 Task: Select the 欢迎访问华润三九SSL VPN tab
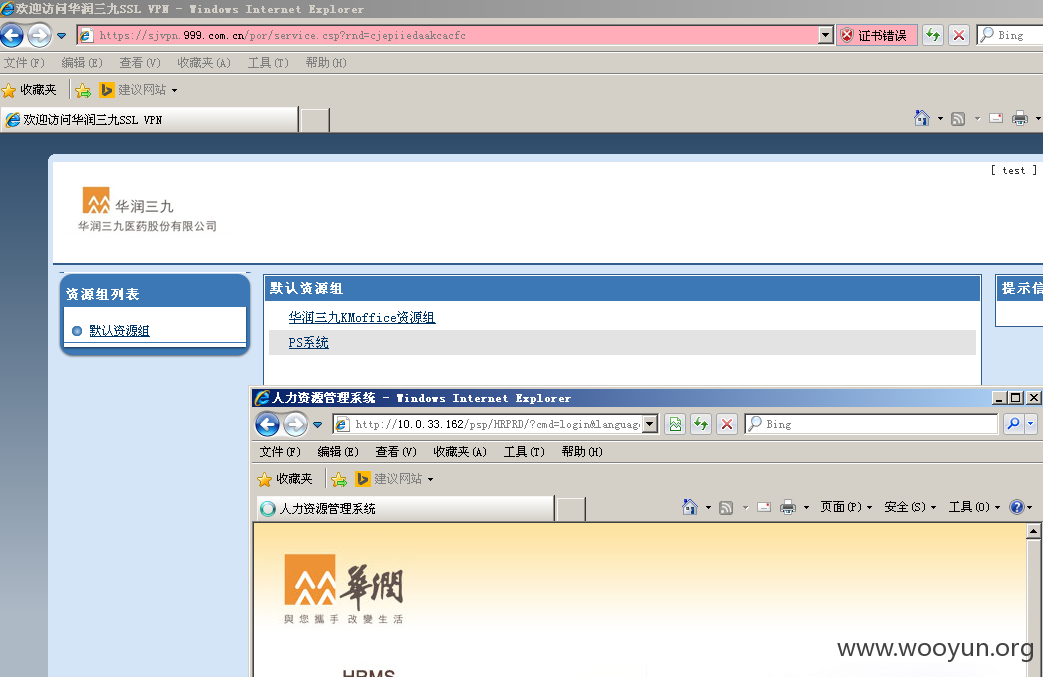click(x=150, y=120)
